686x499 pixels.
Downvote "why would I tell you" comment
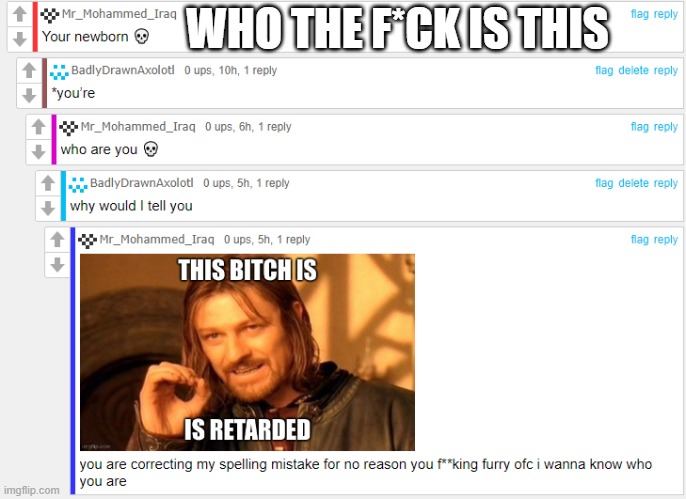point(48,208)
